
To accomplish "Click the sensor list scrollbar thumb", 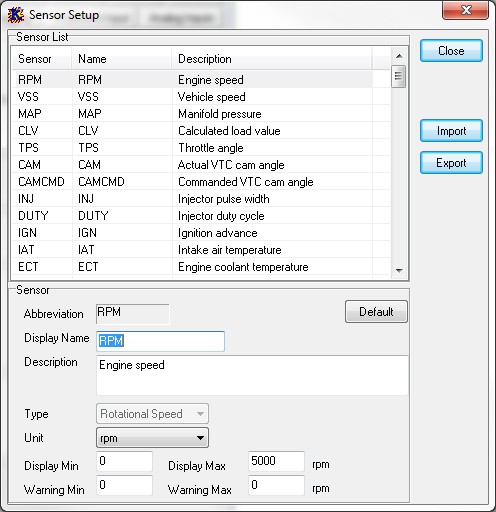I will 399,76.
